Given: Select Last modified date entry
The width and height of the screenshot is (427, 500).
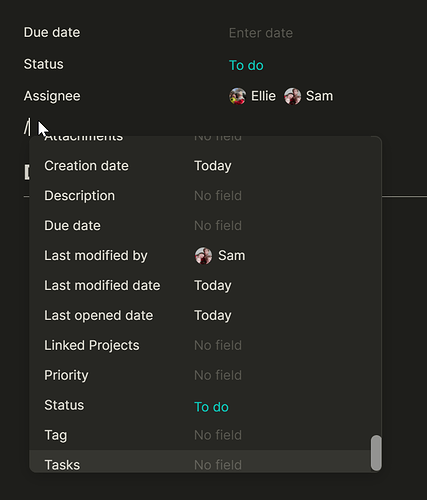Looking at the screenshot, I should (x=205, y=286).
